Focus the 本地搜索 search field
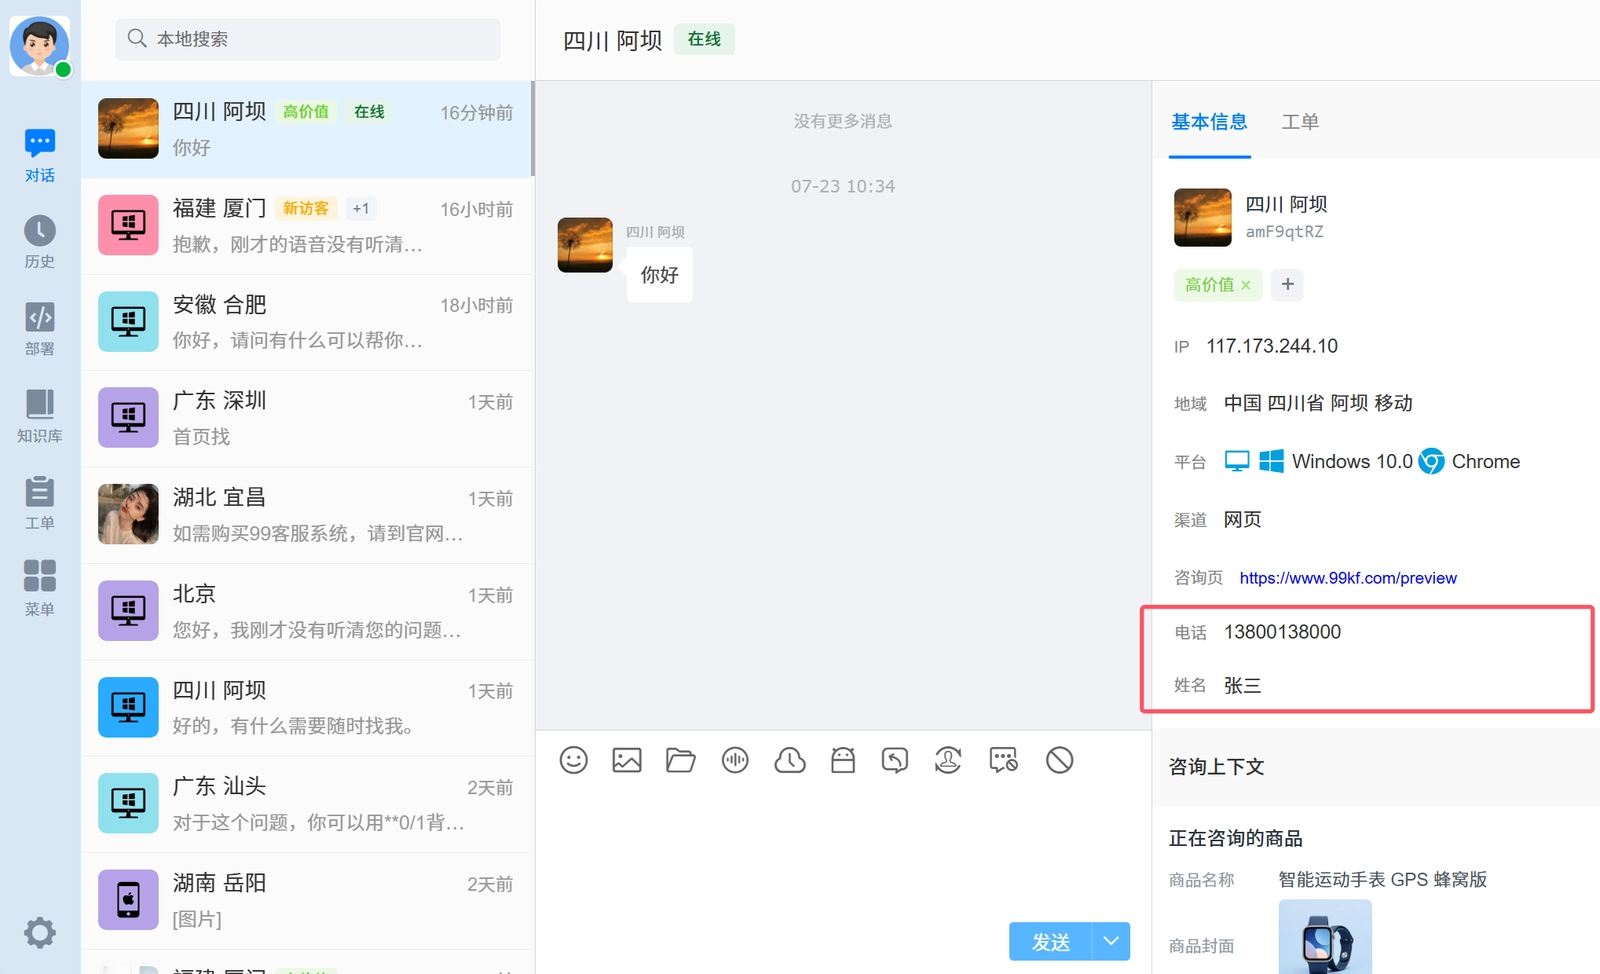The image size is (1600, 974). pos(308,39)
